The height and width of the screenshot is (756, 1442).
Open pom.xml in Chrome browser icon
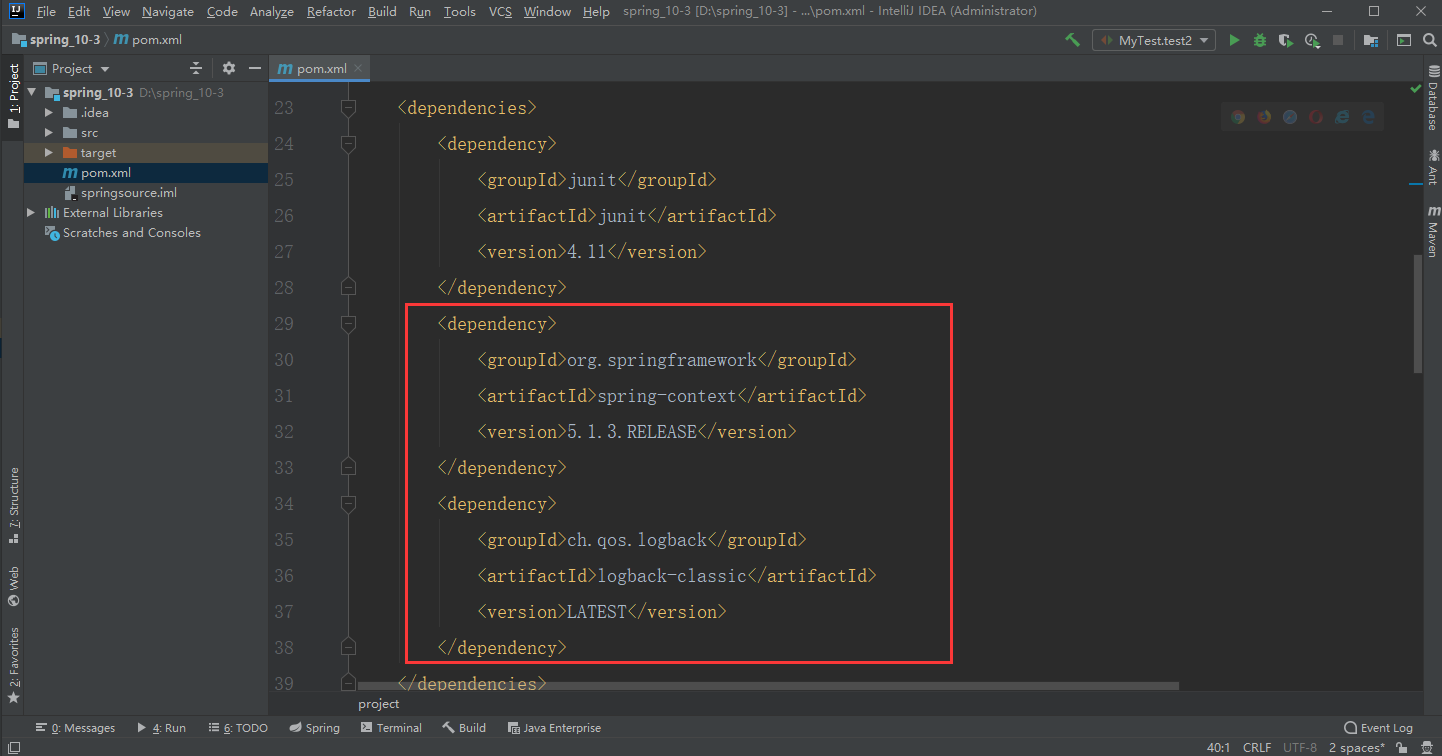point(1238,116)
